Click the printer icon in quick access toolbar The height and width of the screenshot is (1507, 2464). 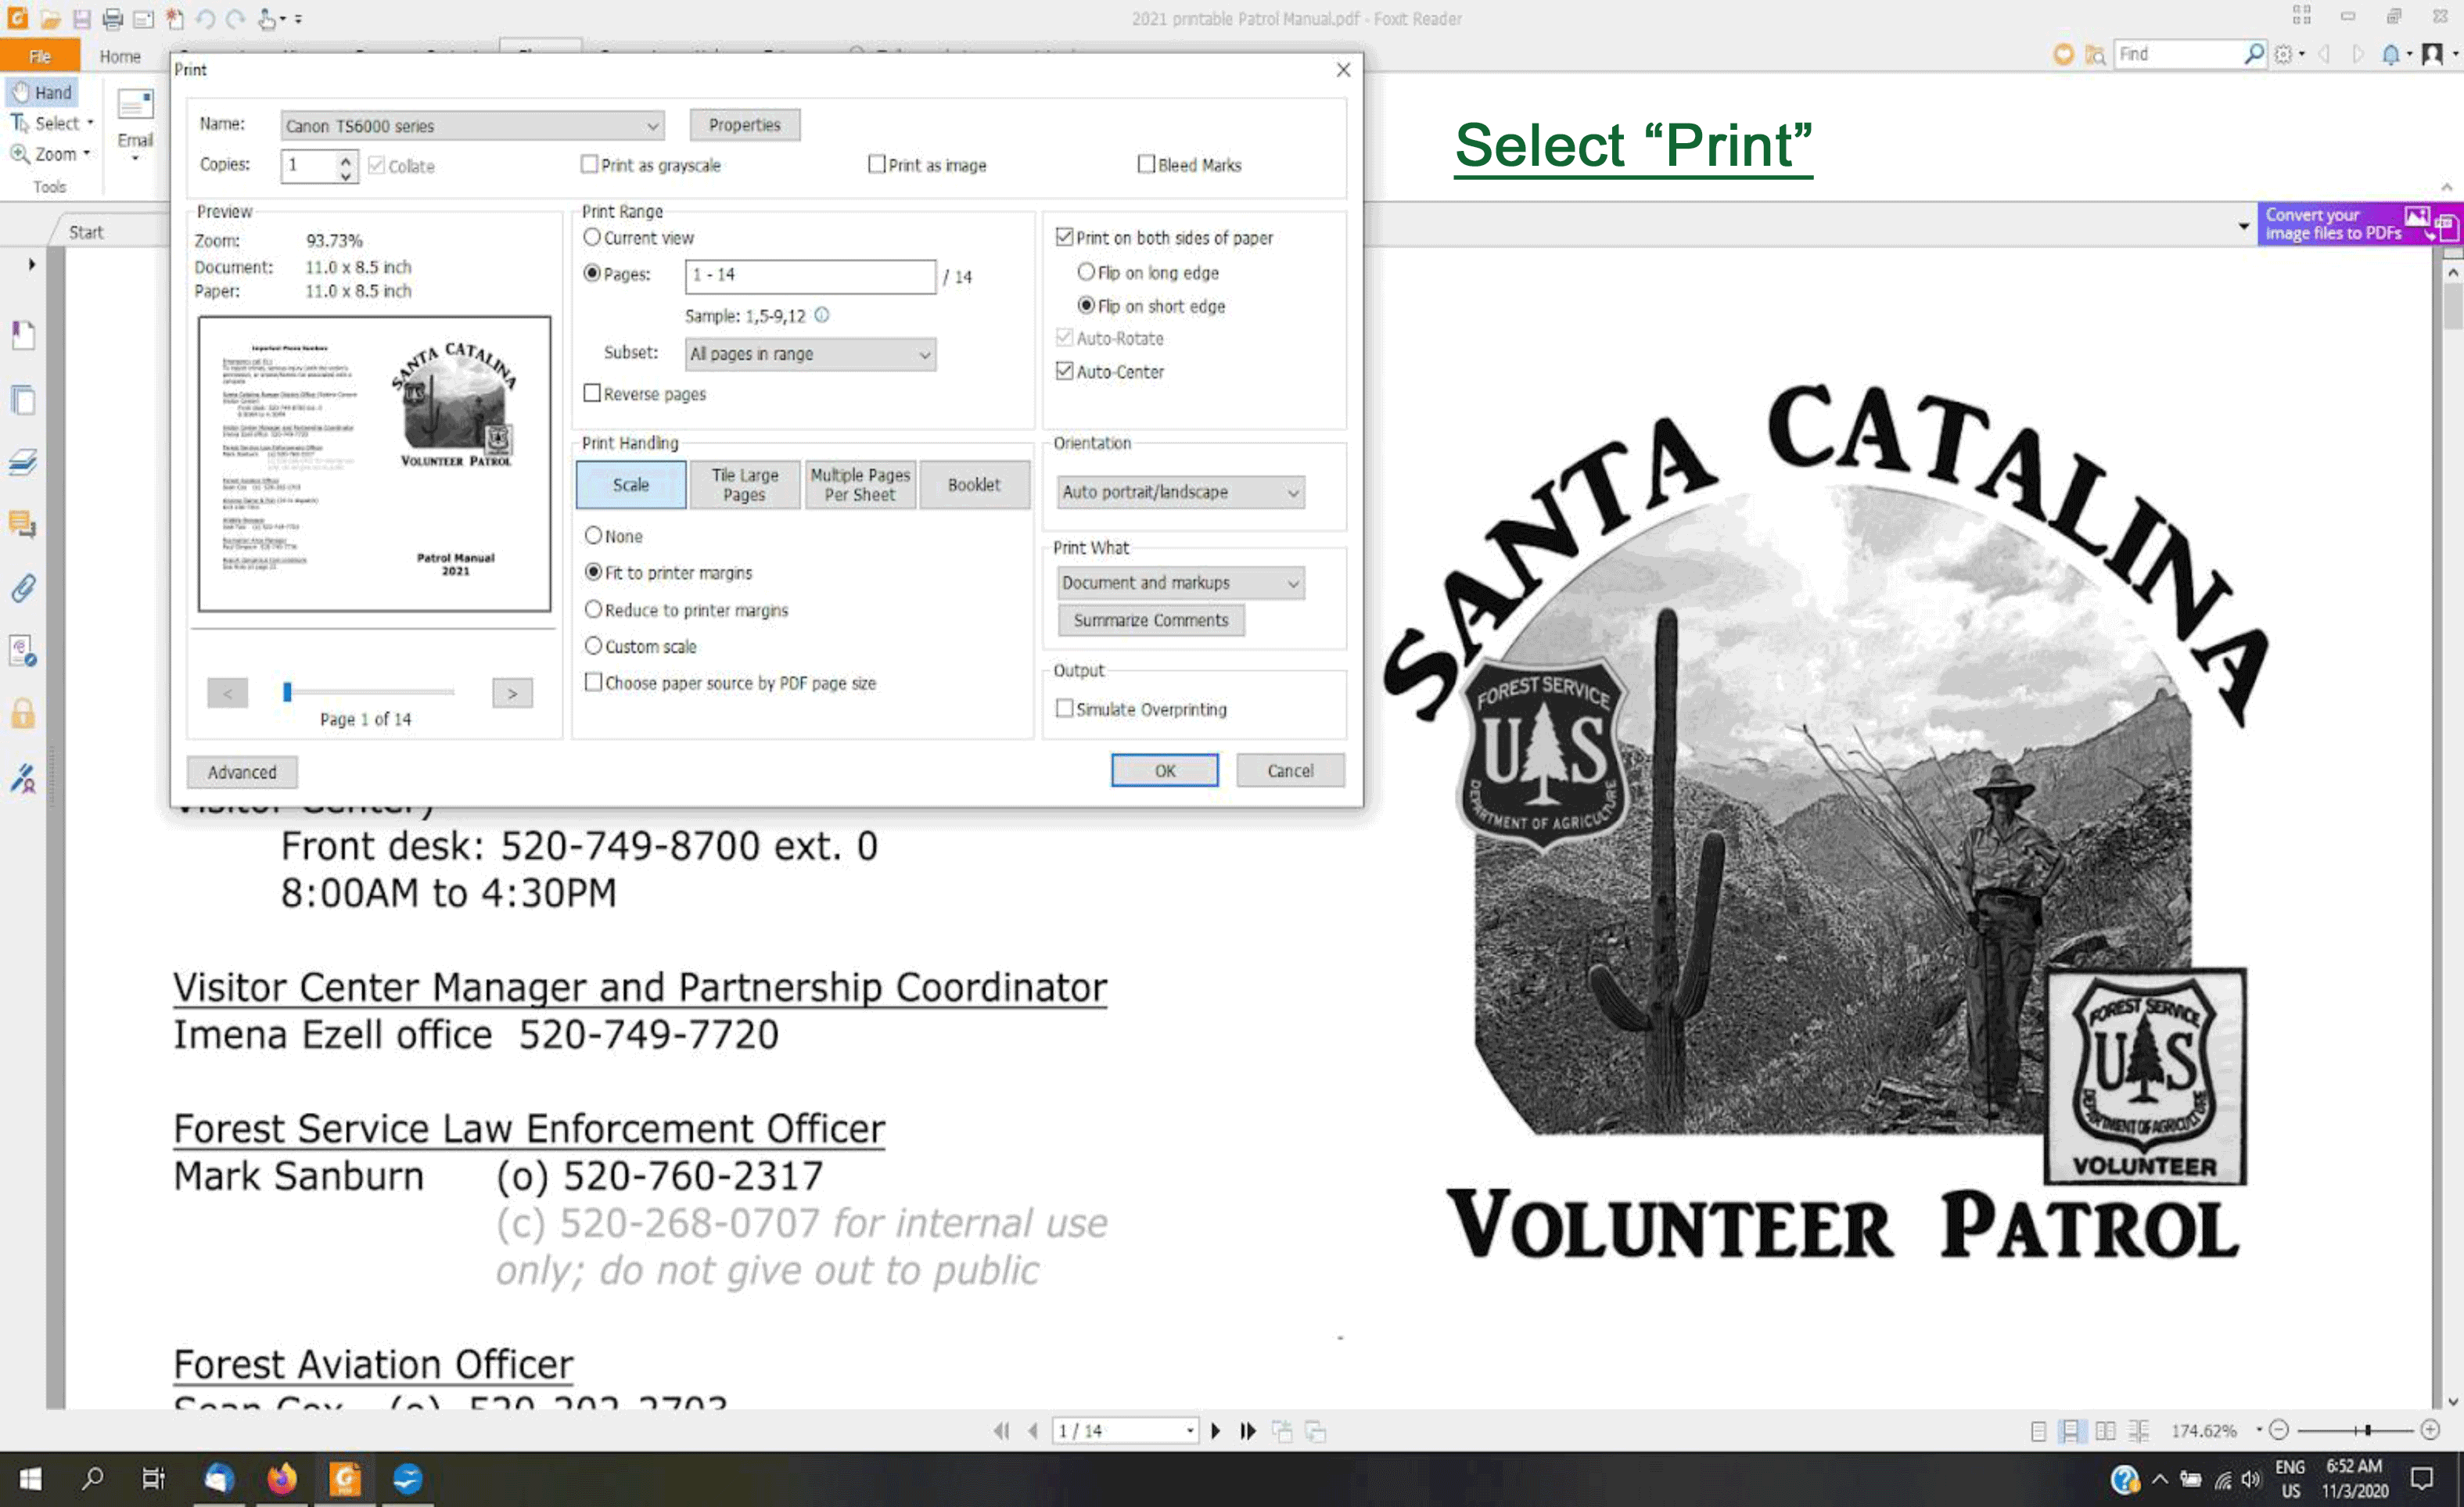112,18
